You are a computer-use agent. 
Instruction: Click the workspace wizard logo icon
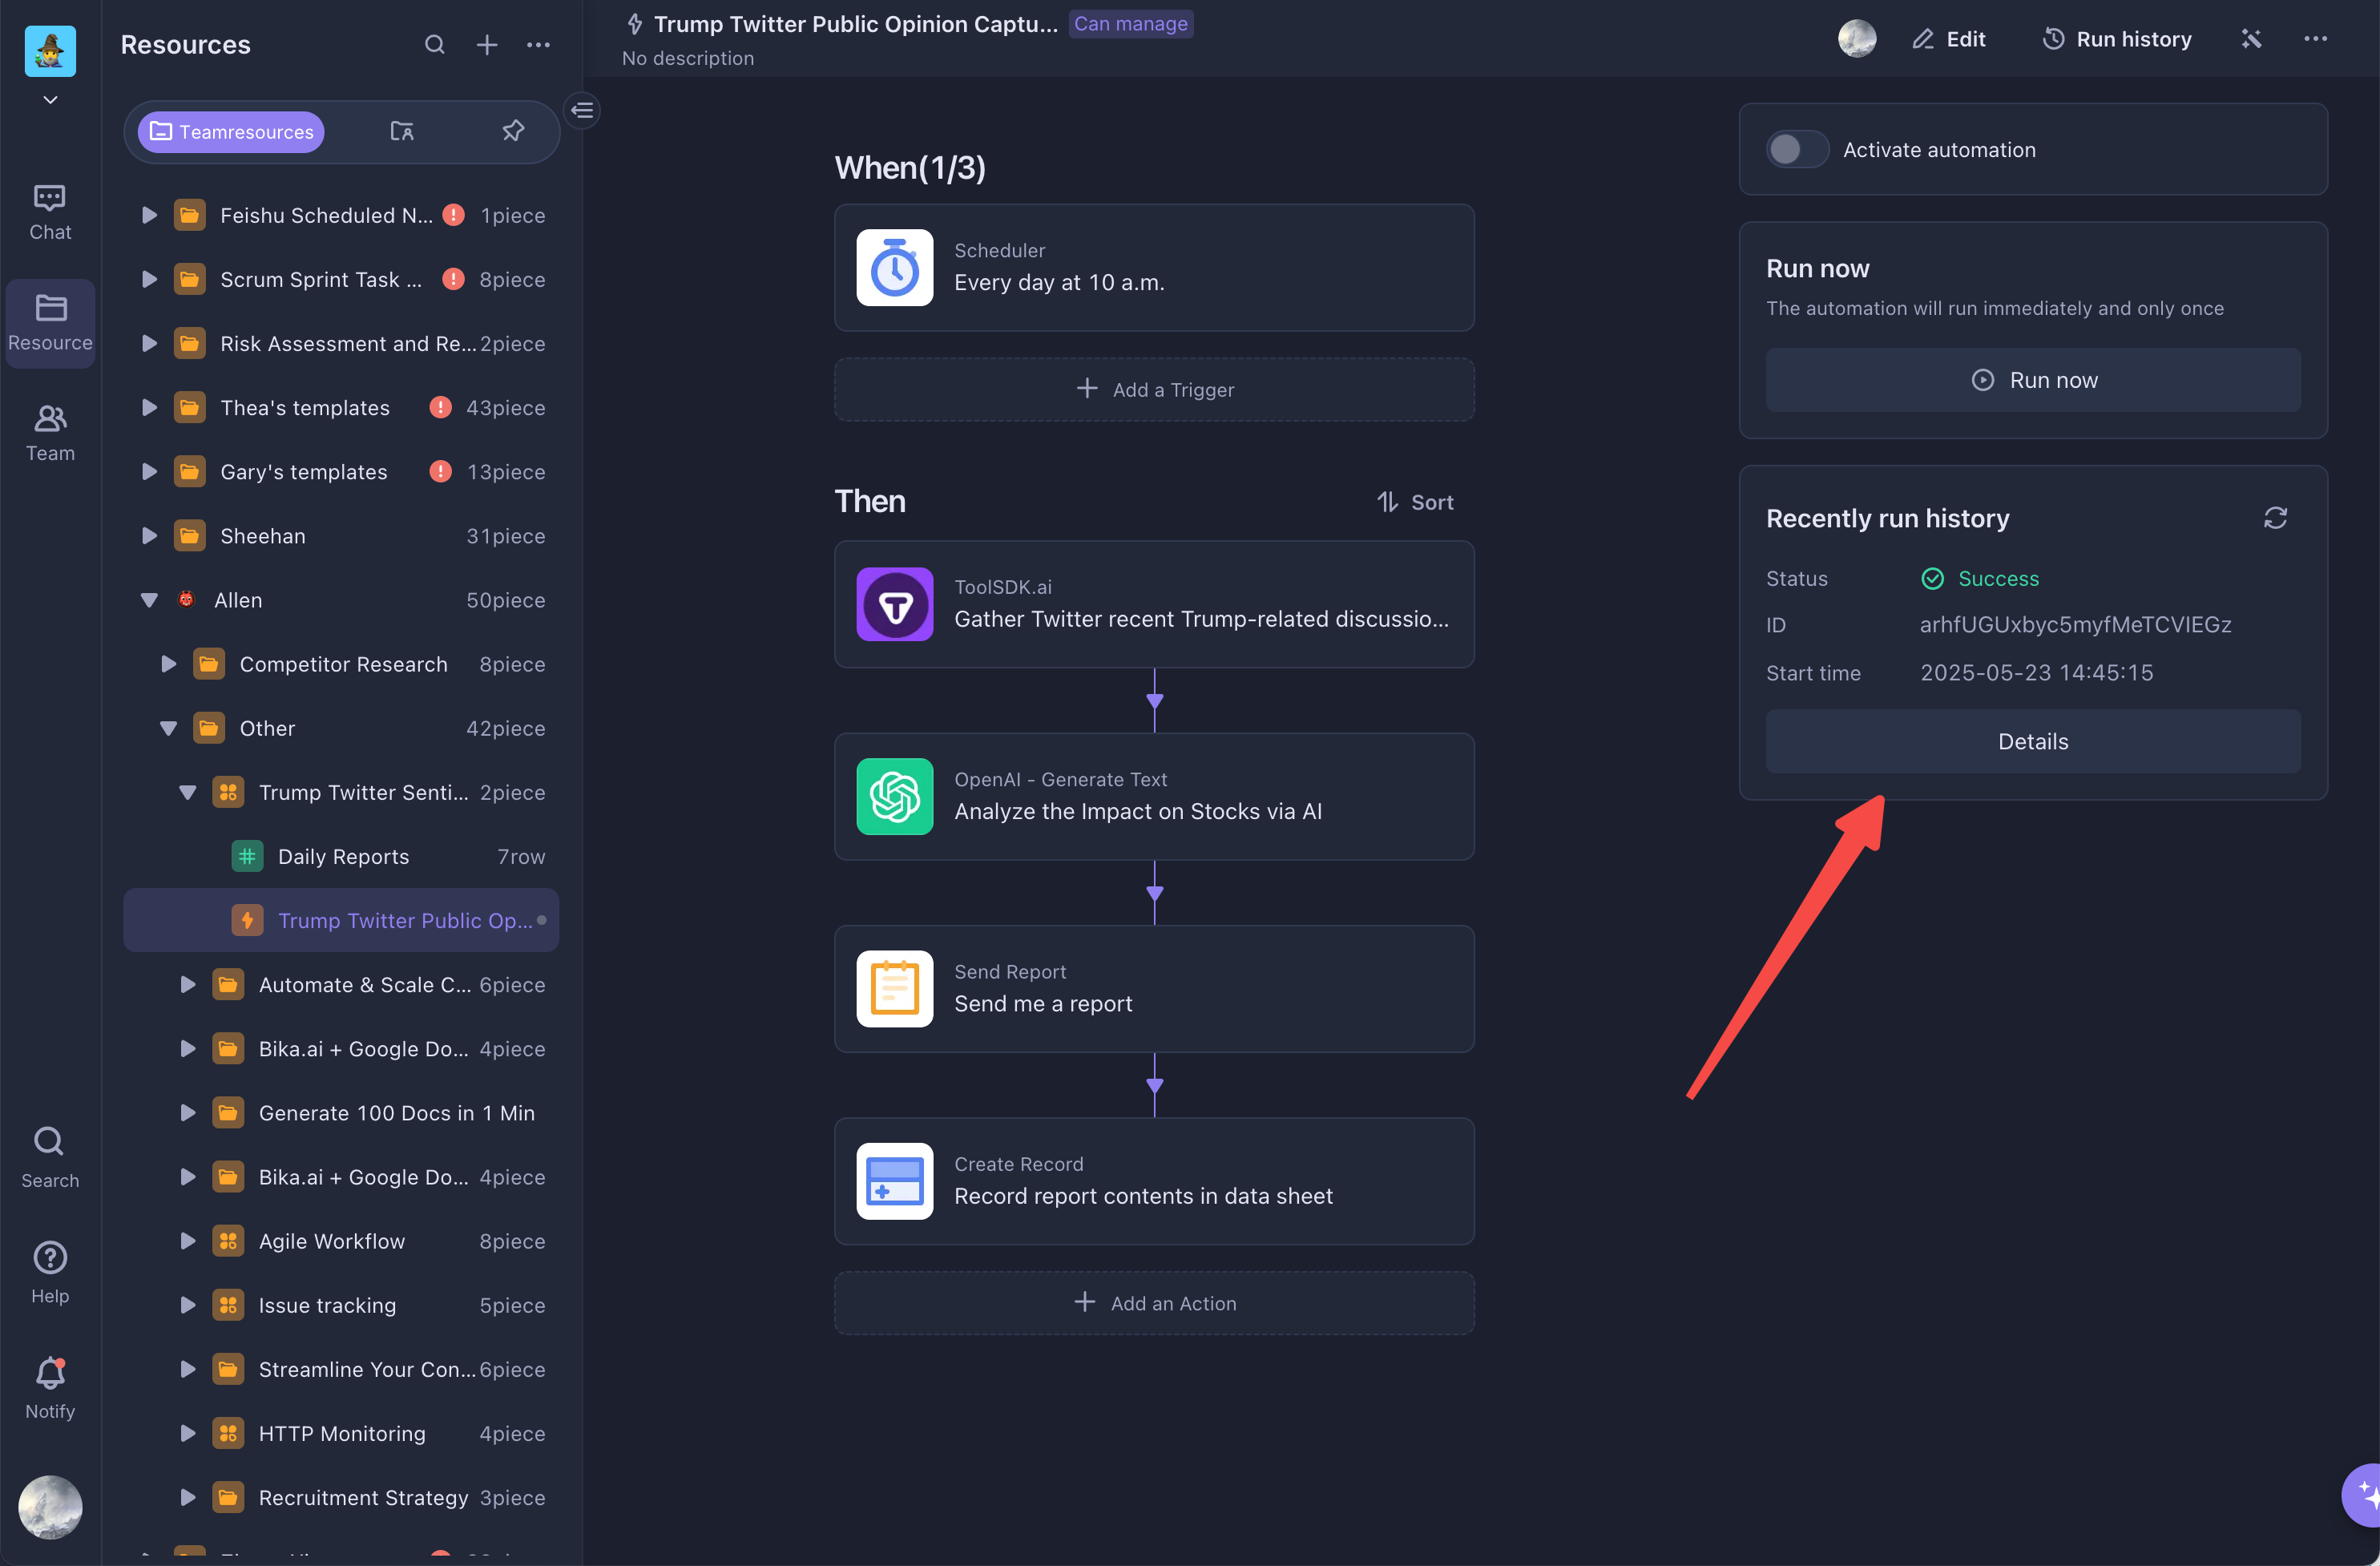coord(50,50)
